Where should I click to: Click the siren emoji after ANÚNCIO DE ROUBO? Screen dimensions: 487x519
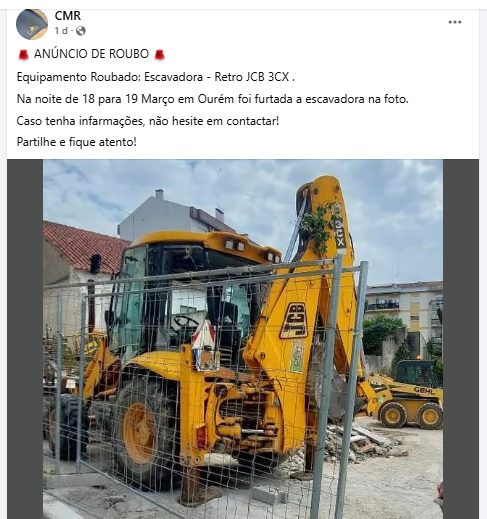(x=160, y=54)
